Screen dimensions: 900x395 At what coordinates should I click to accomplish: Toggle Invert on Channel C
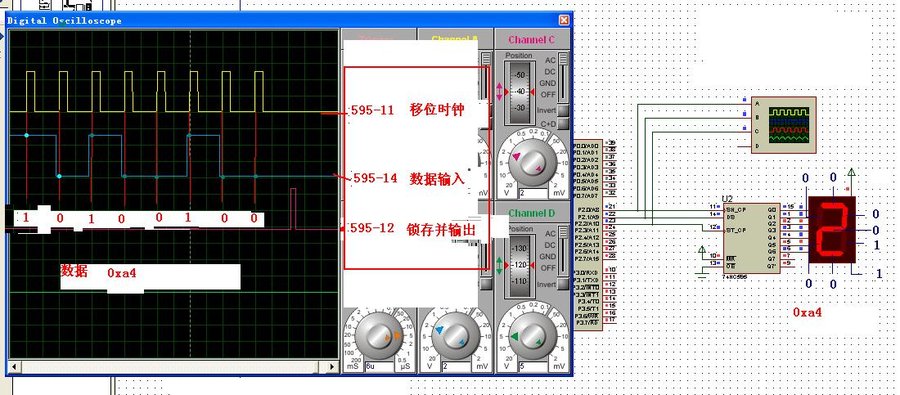tap(564, 110)
